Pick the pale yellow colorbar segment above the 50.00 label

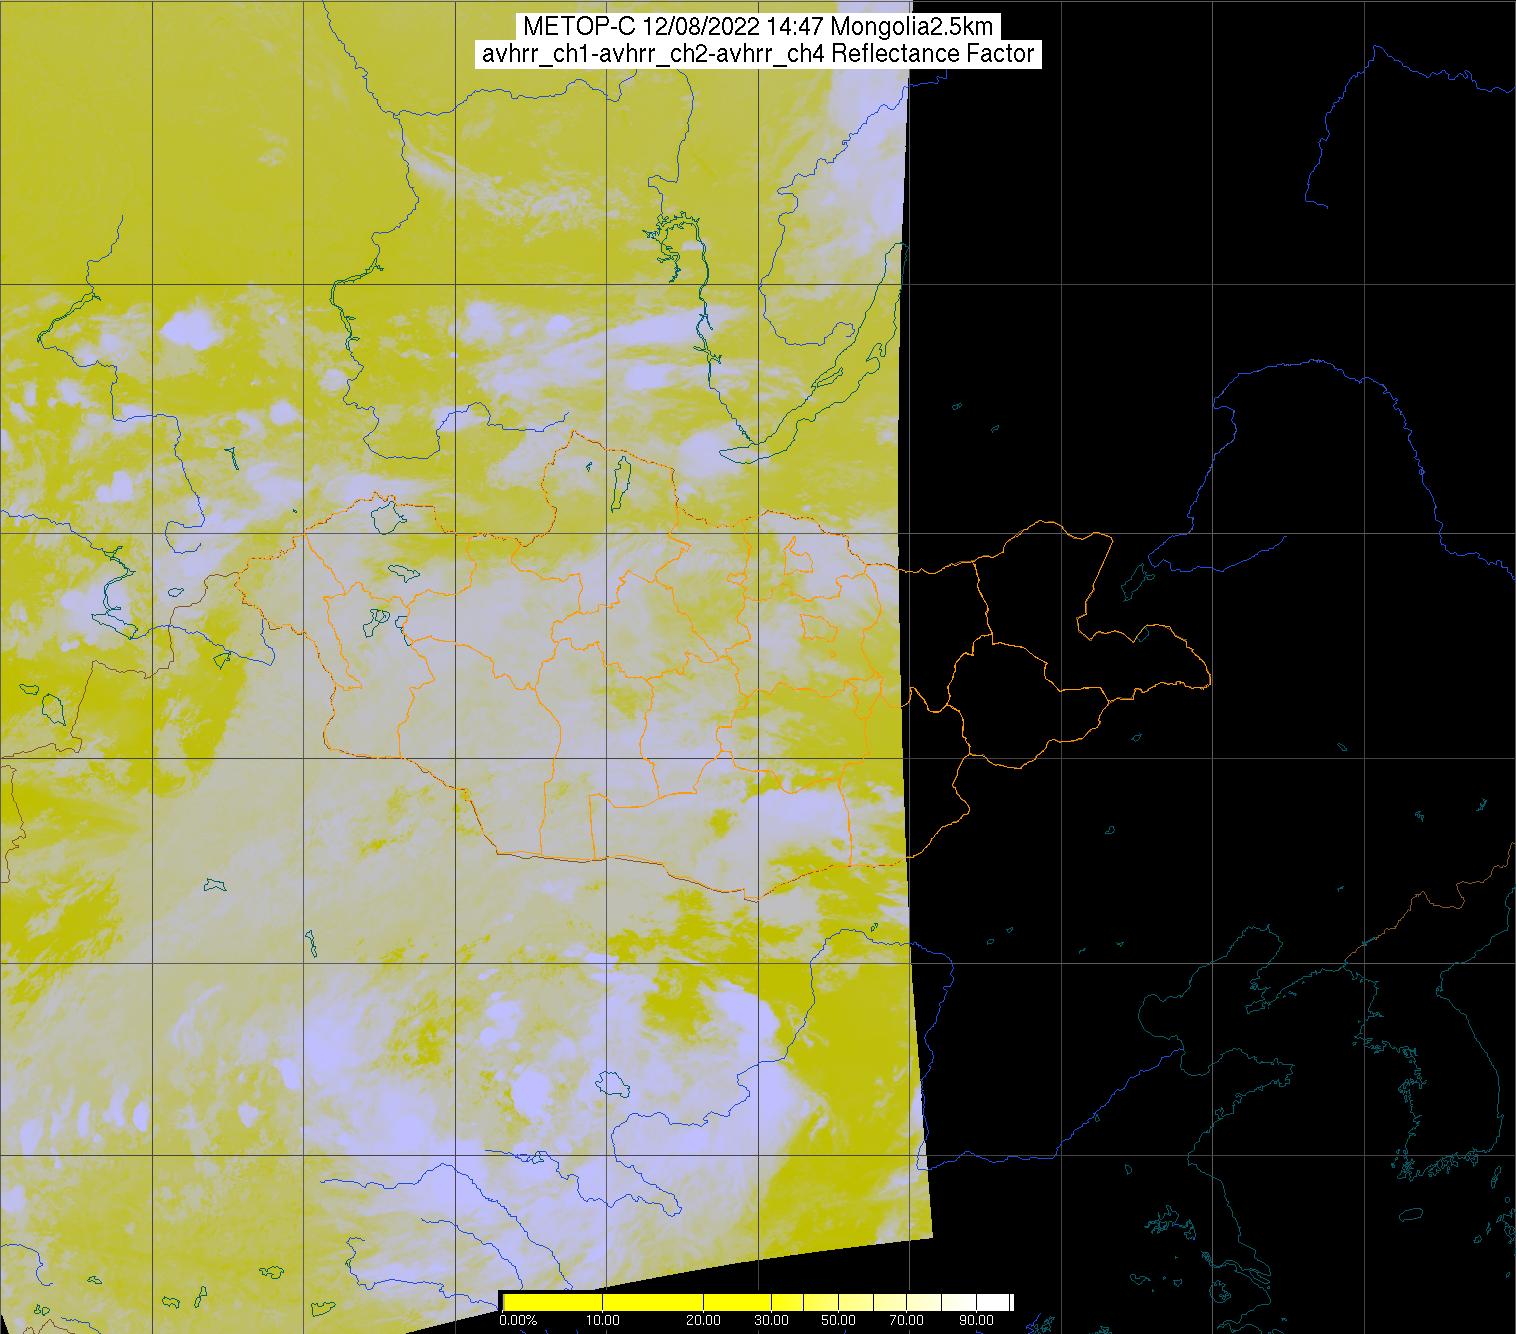click(855, 1302)
